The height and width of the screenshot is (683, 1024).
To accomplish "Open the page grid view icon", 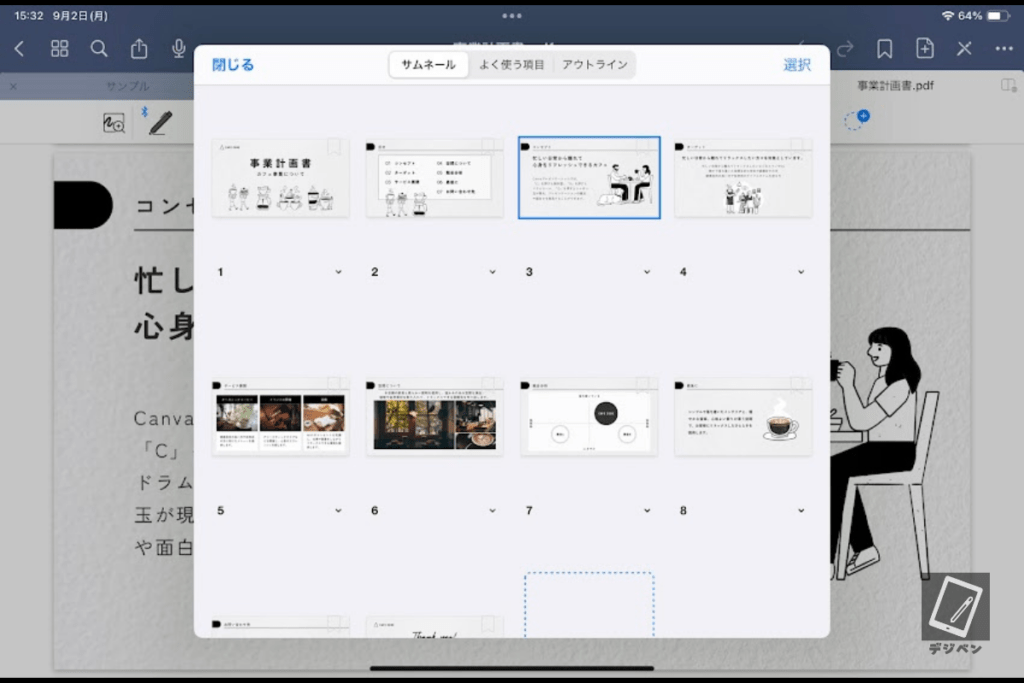I will 59,48.
